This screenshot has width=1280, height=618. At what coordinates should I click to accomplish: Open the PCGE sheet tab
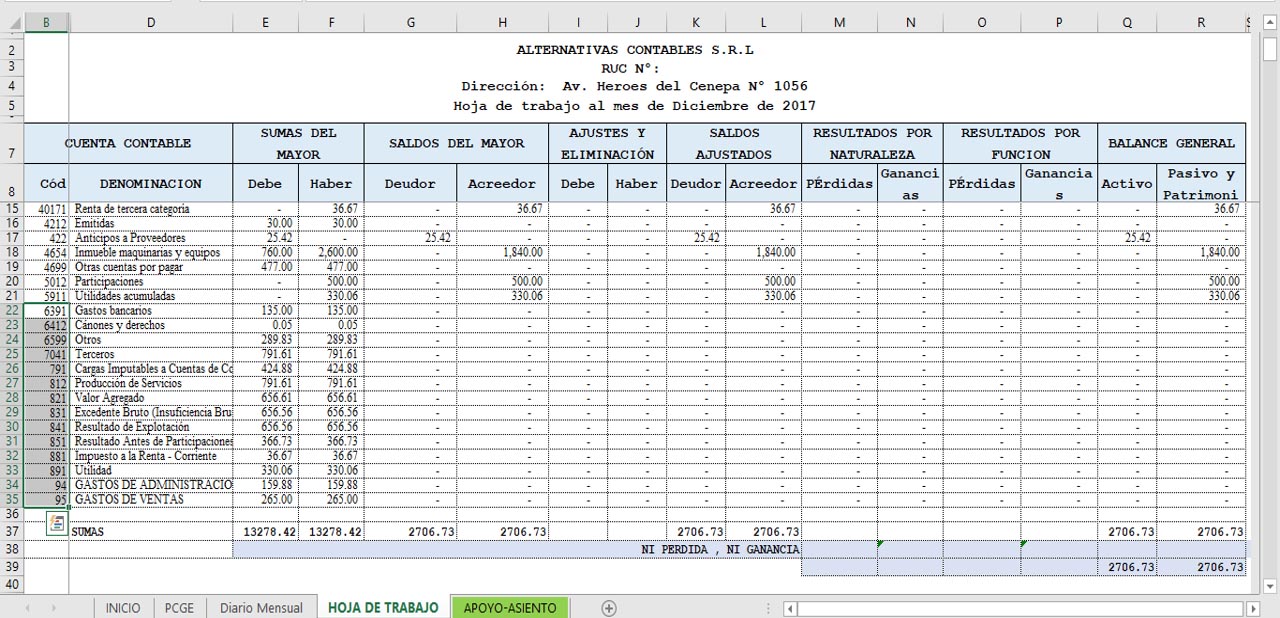coord(179,608)
